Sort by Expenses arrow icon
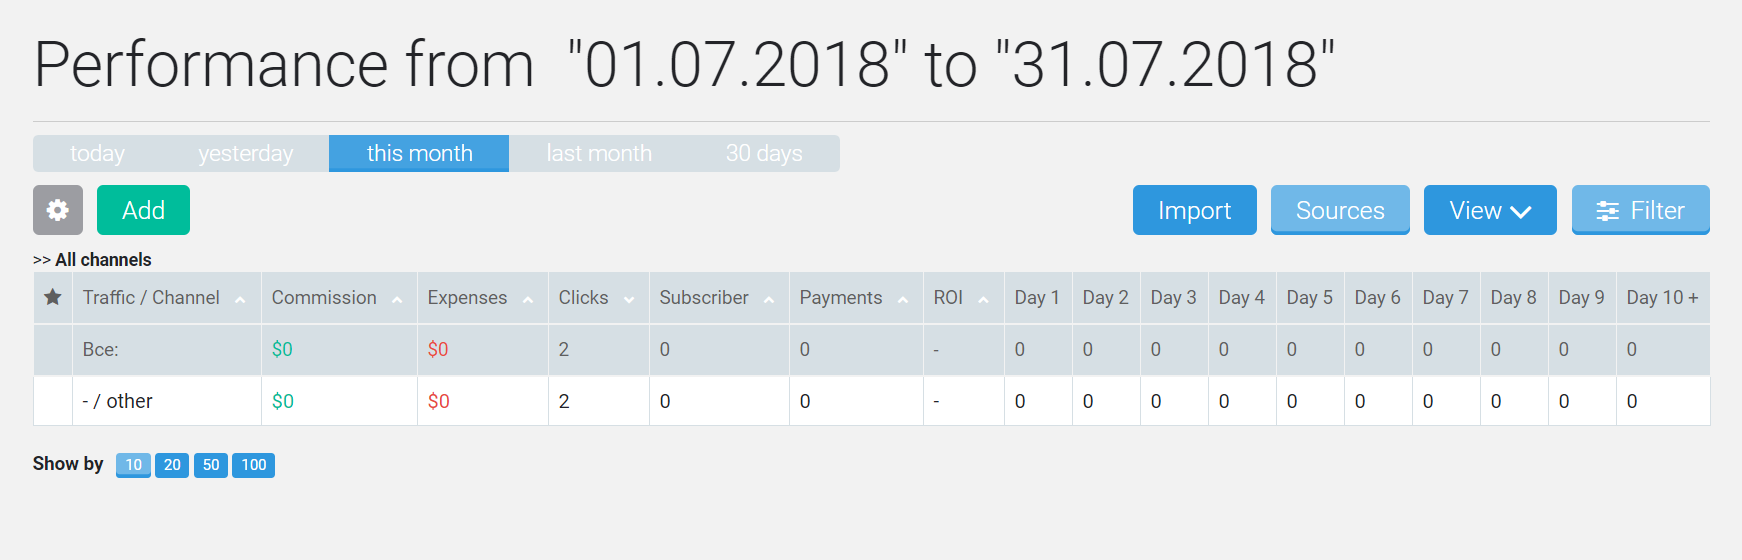 coord(528,299)
